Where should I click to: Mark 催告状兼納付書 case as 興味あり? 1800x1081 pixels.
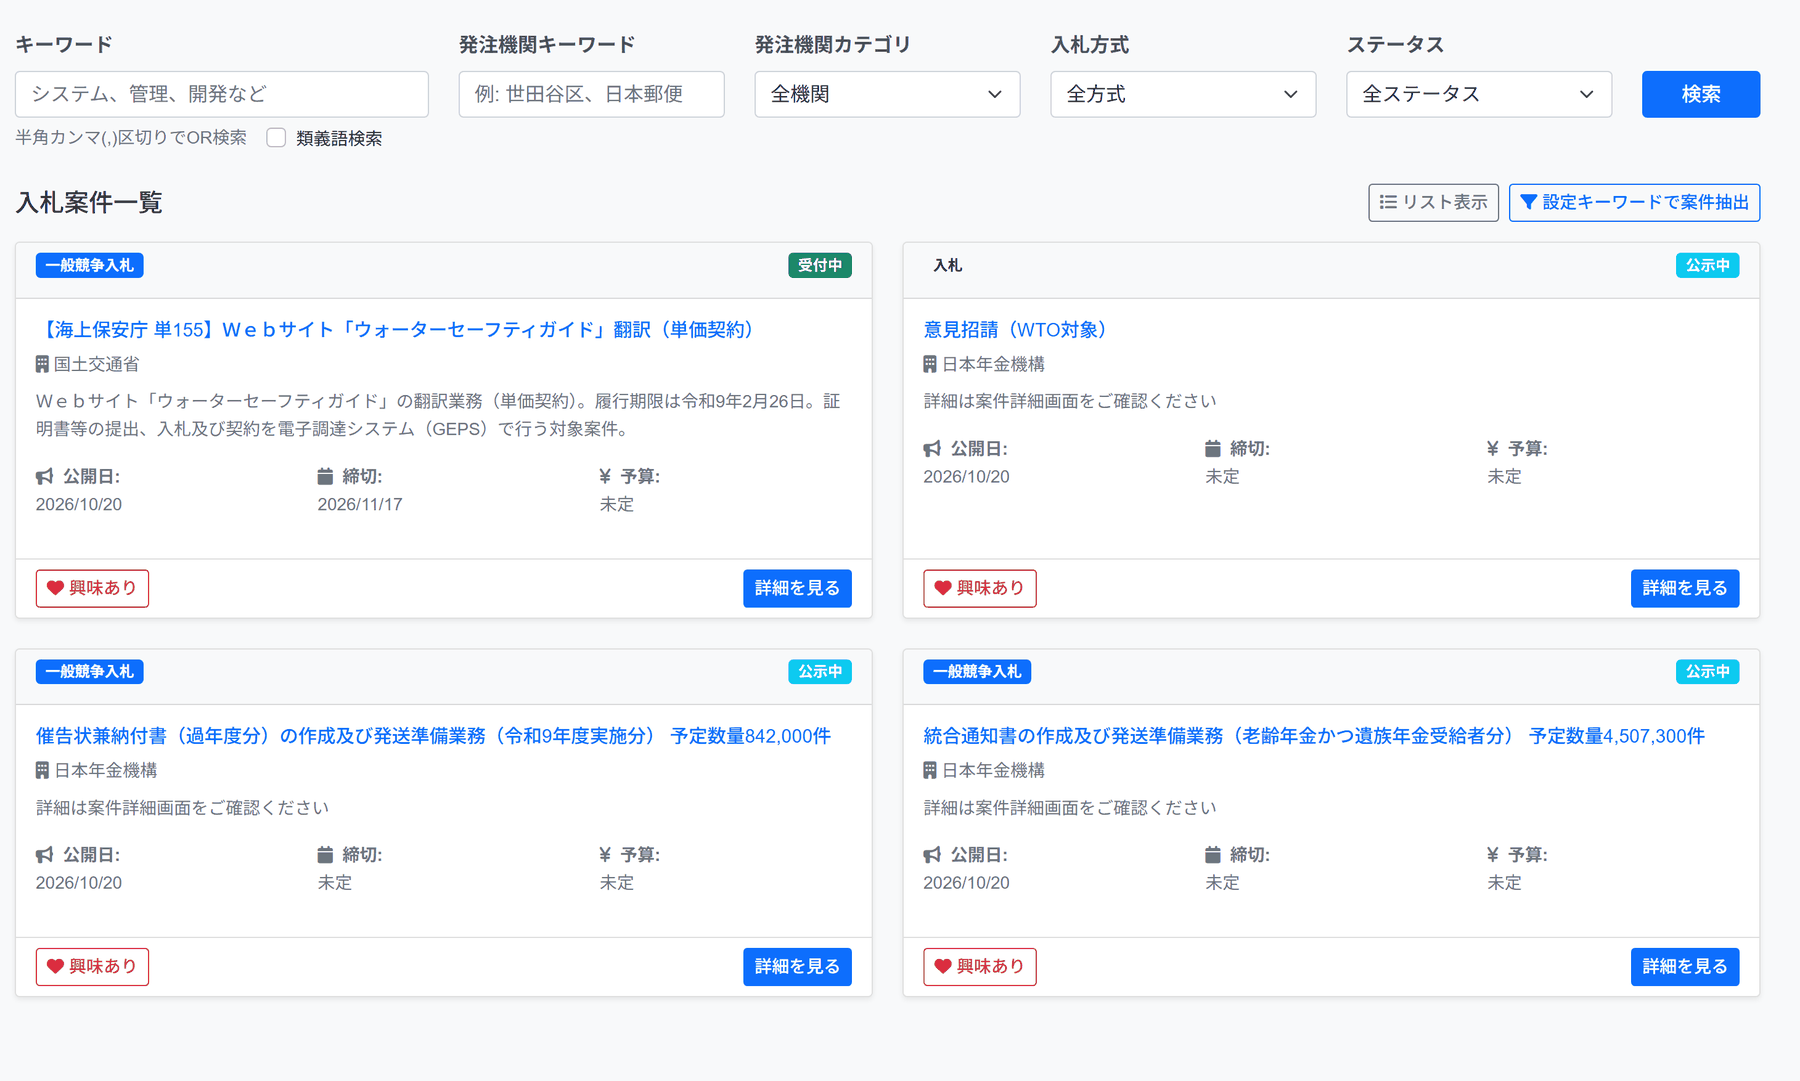(92, 967)
